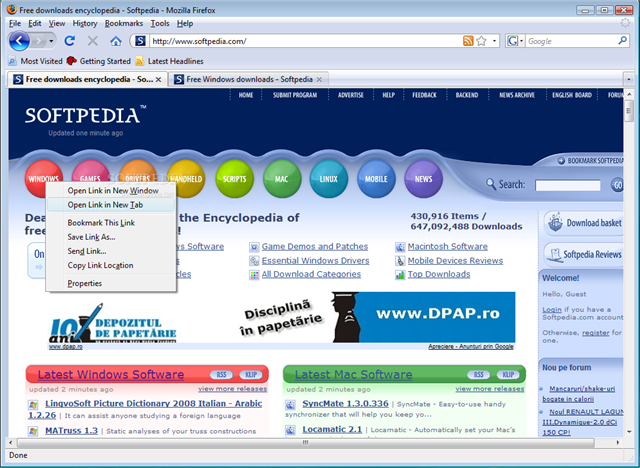Open Most Visited bookmarks folder
The width and height of the screenshot is (640, 468).
[36, 61]
